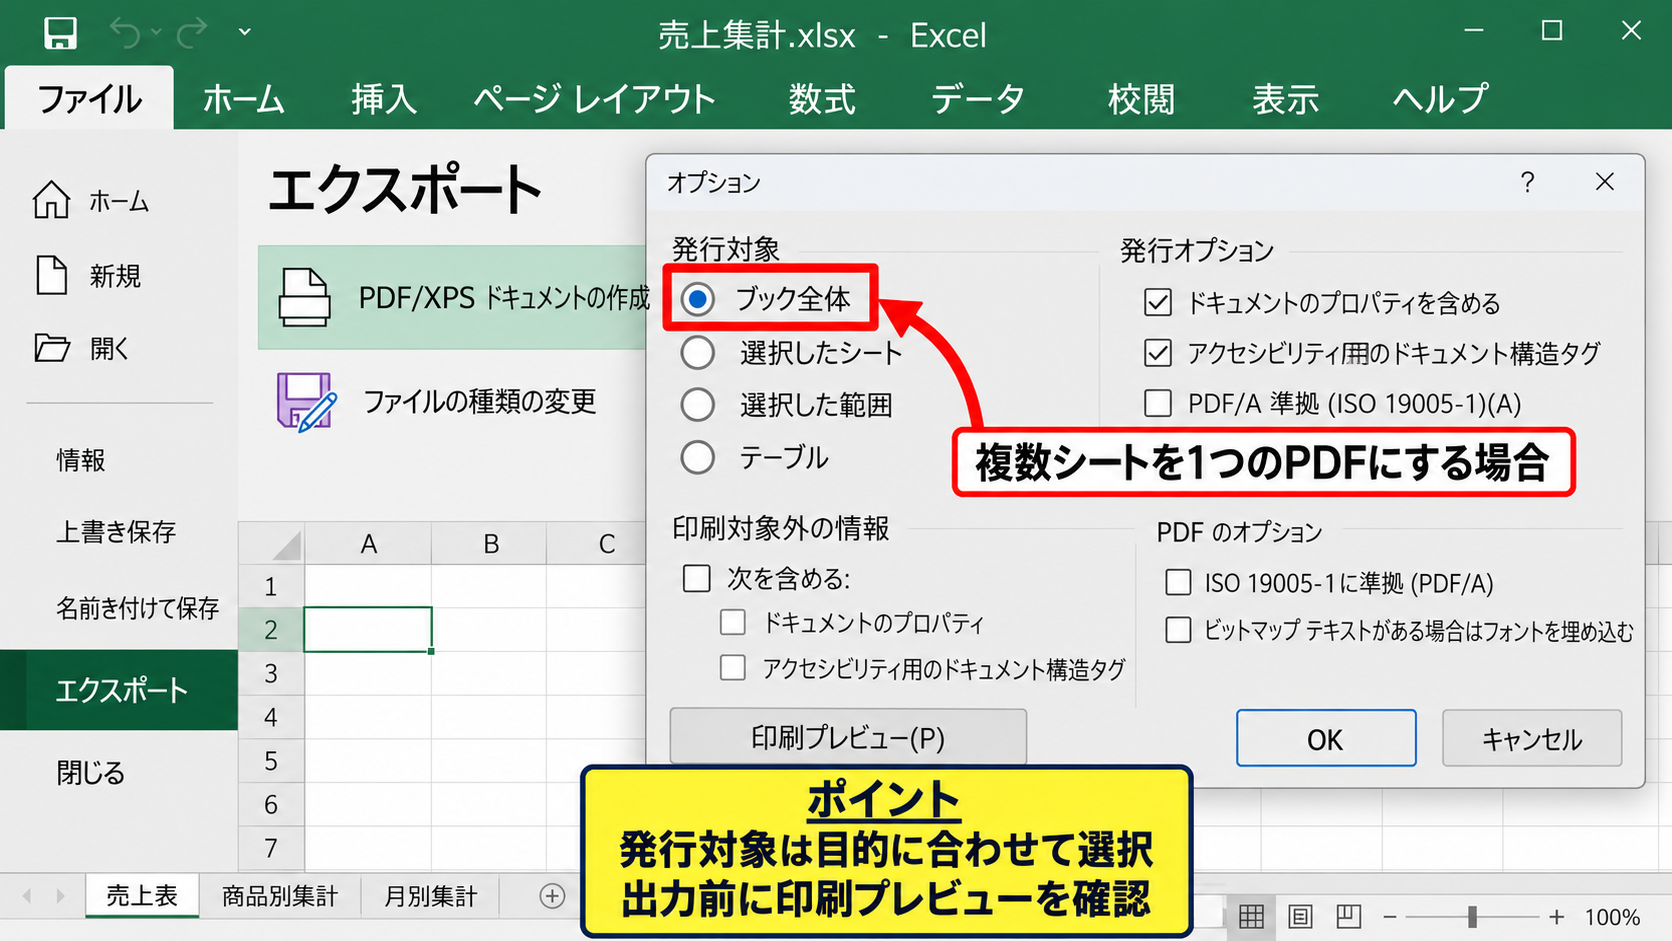Select the 選択した範囲 radio button

click(698, 405)
